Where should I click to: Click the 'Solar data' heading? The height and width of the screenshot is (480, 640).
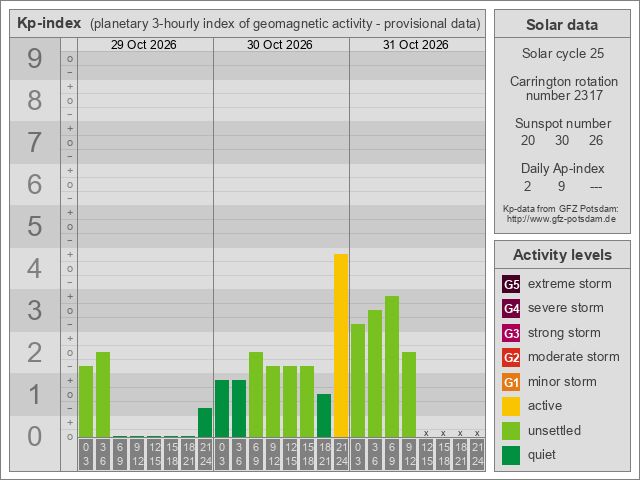562,24
